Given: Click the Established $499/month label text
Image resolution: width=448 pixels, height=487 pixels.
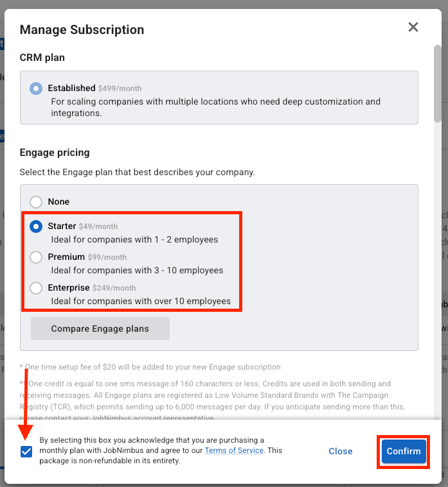Looking at the screenshot, I should click(x=95, y=88).
